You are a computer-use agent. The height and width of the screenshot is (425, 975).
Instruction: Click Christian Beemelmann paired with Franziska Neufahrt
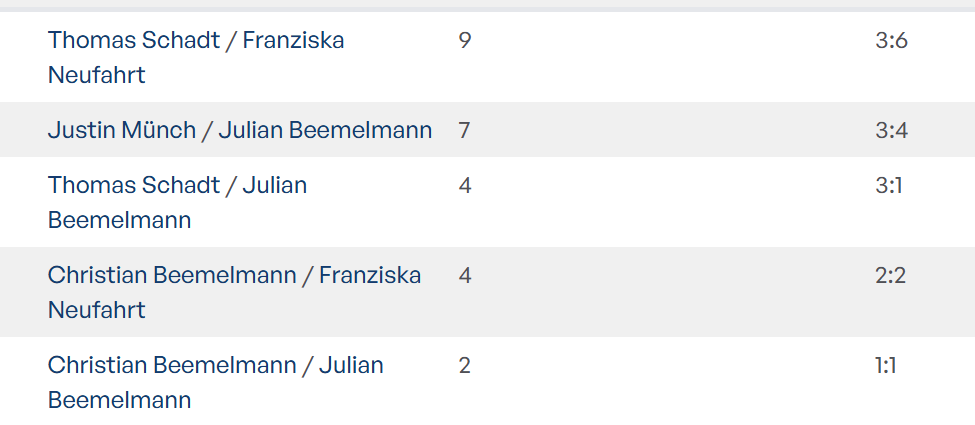pyautogui.click(x=172, y=275)
